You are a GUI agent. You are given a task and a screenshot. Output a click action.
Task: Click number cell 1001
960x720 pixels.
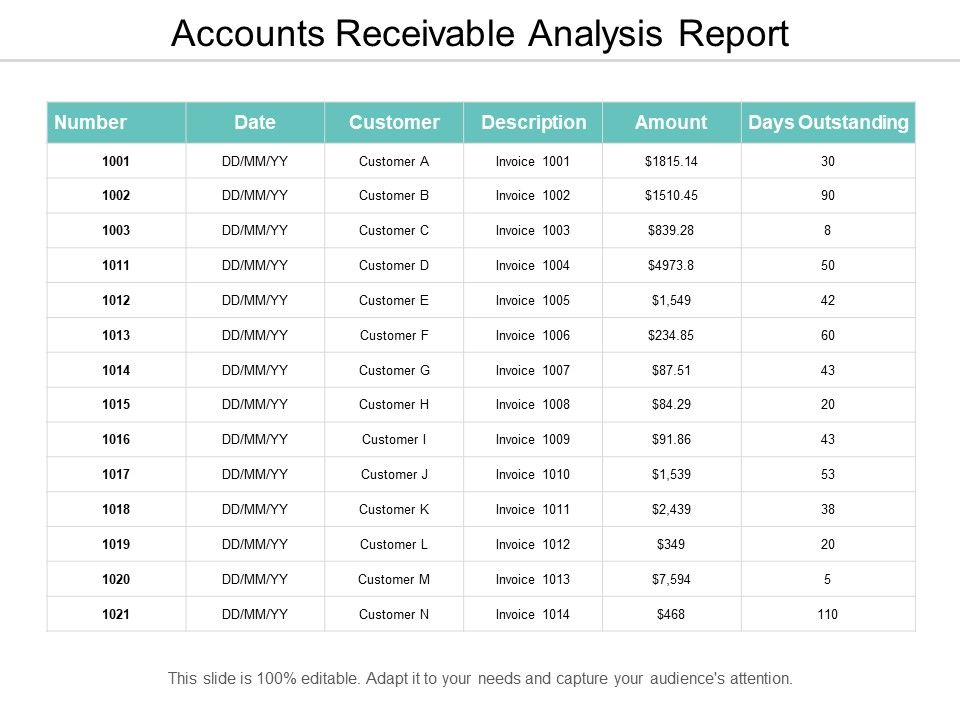[116, 161]
